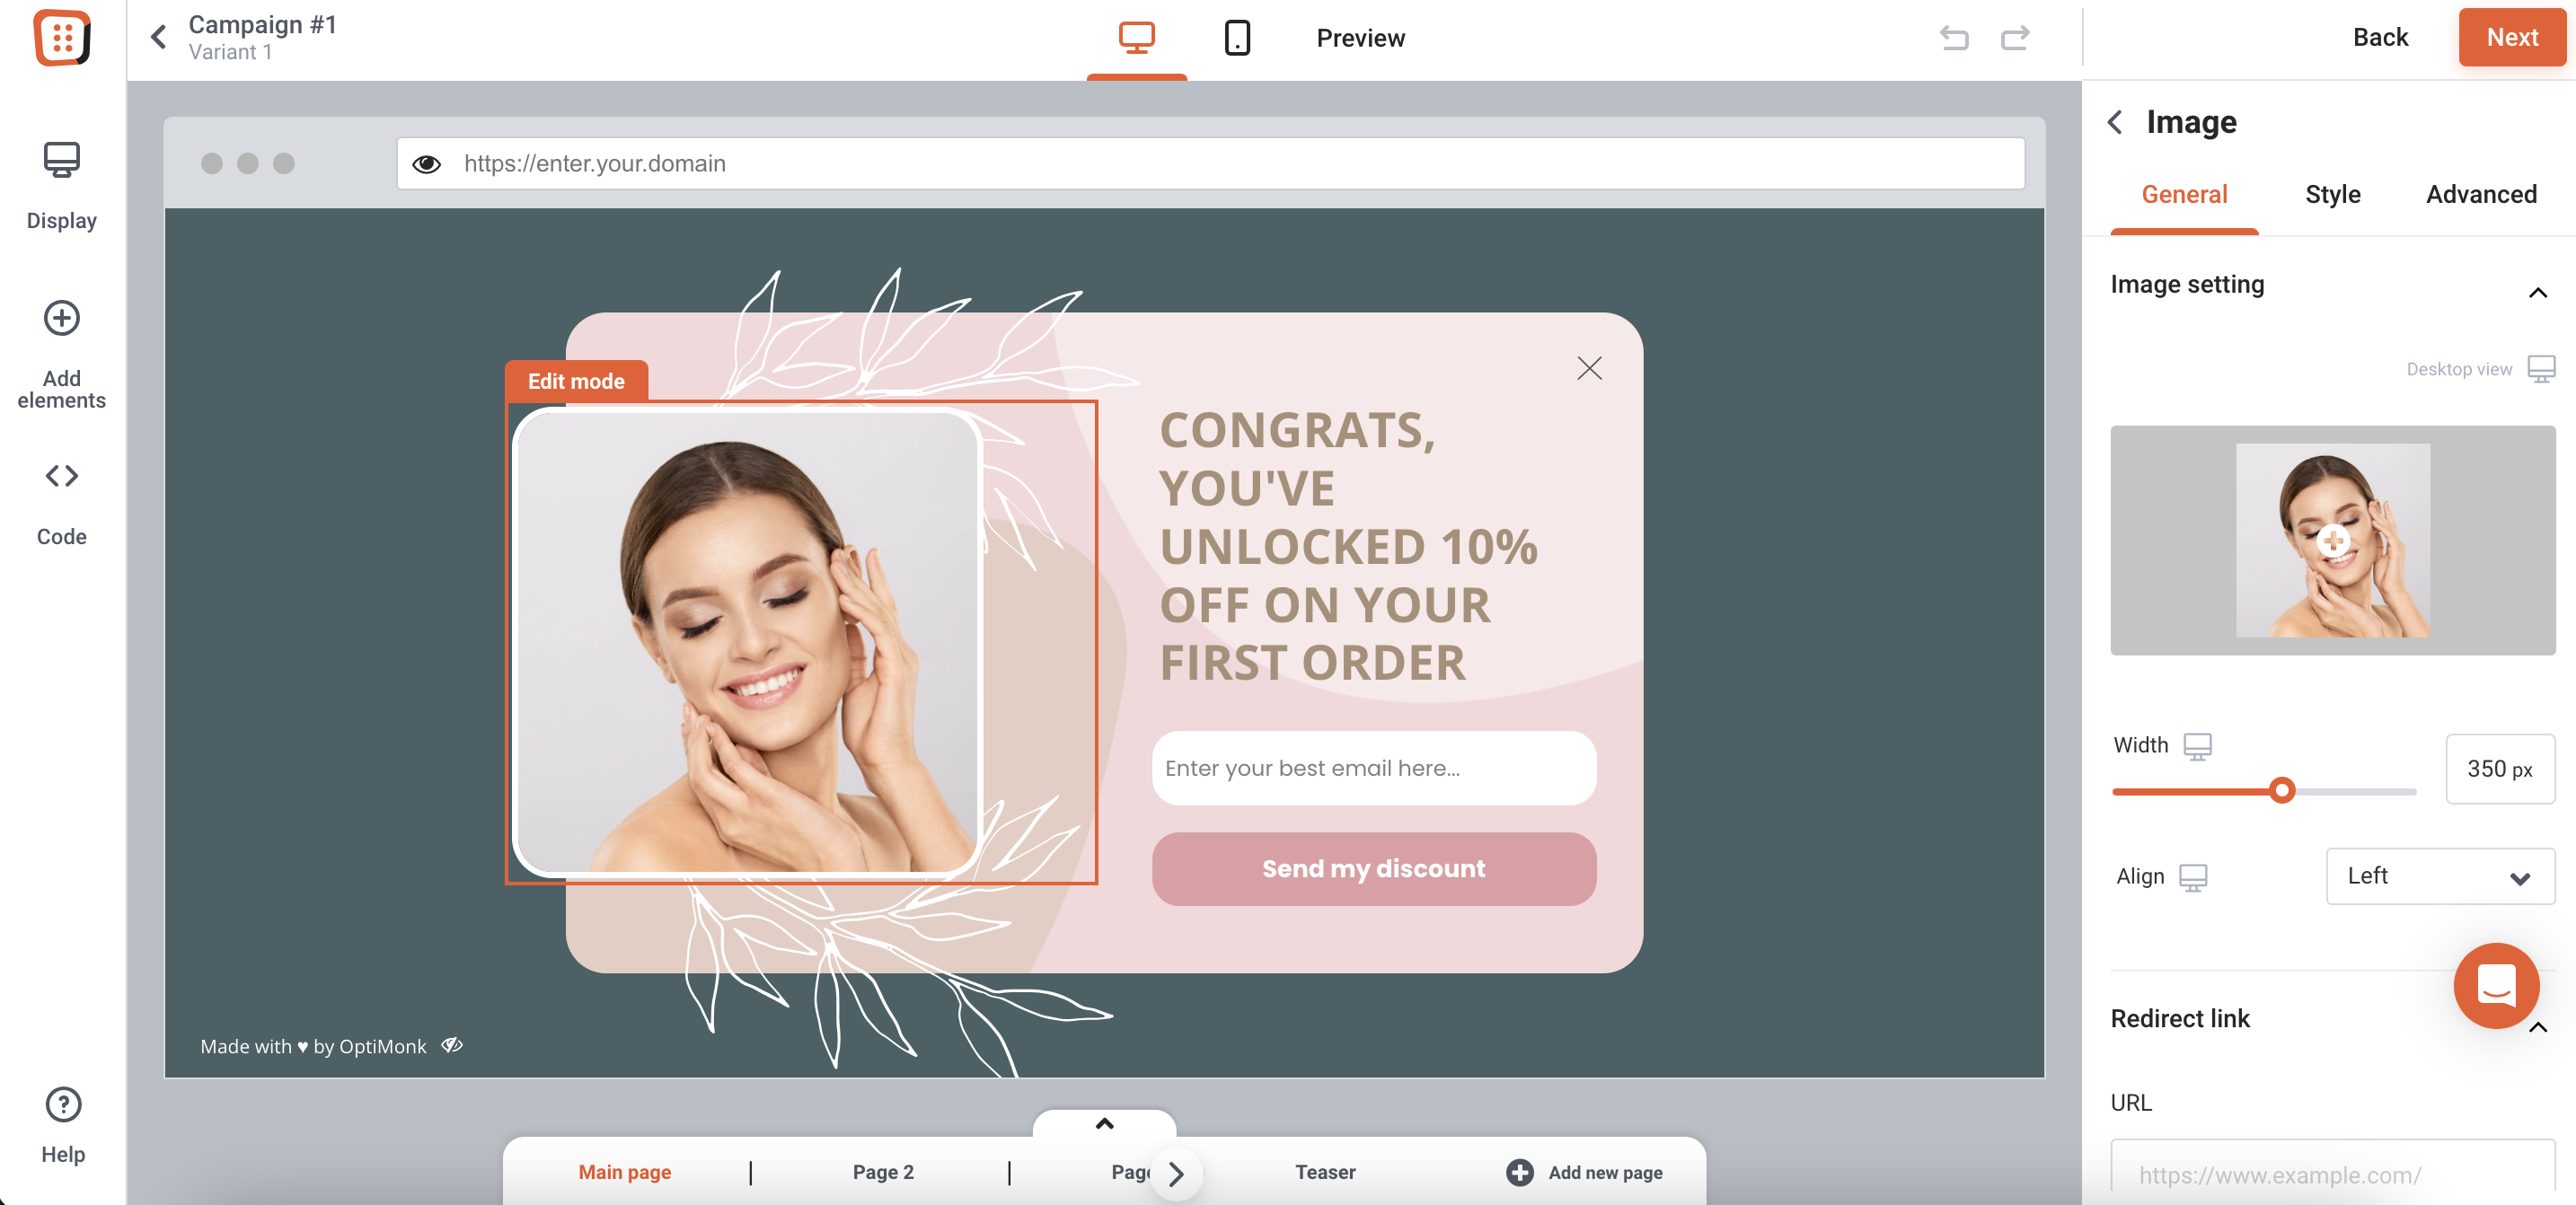Click the Back button
Image resolution: width=2576 pixels, height=1205 pixels.
pos(2380,36)
